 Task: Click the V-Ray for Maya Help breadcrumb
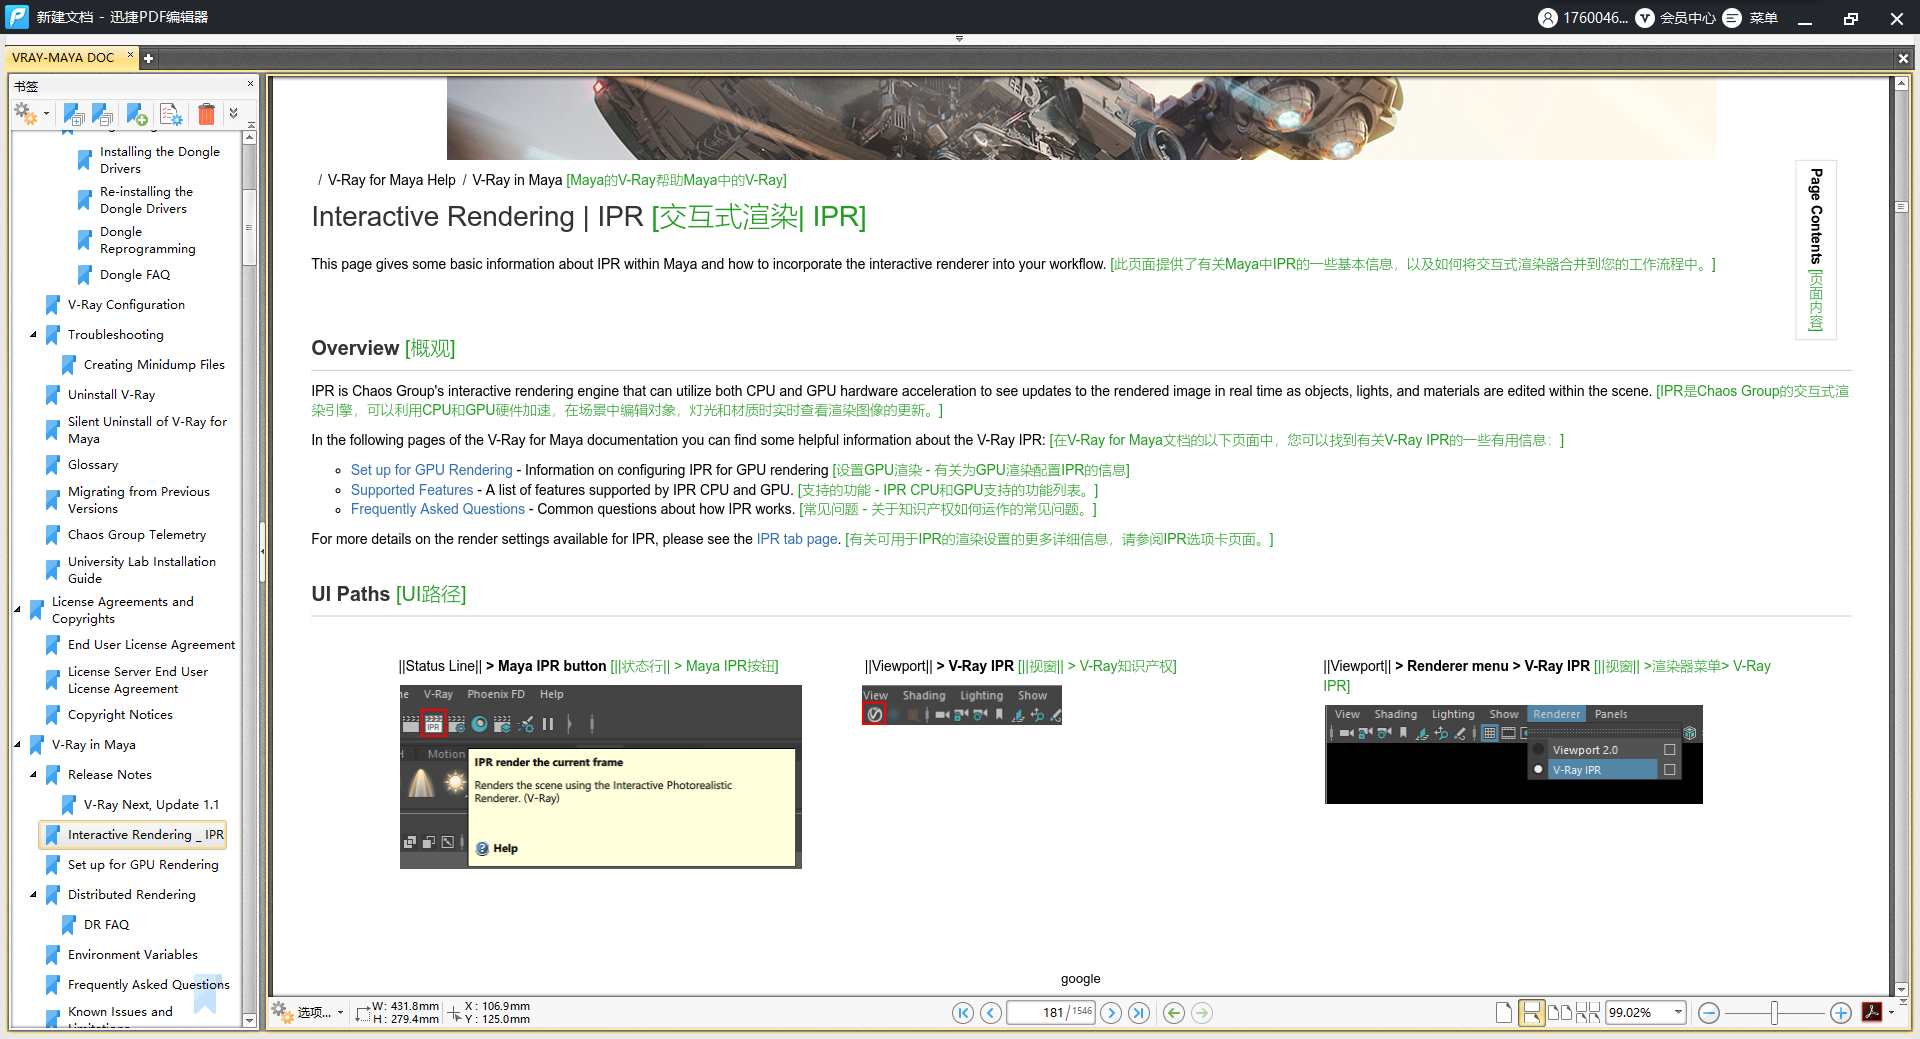pos(392,180)
